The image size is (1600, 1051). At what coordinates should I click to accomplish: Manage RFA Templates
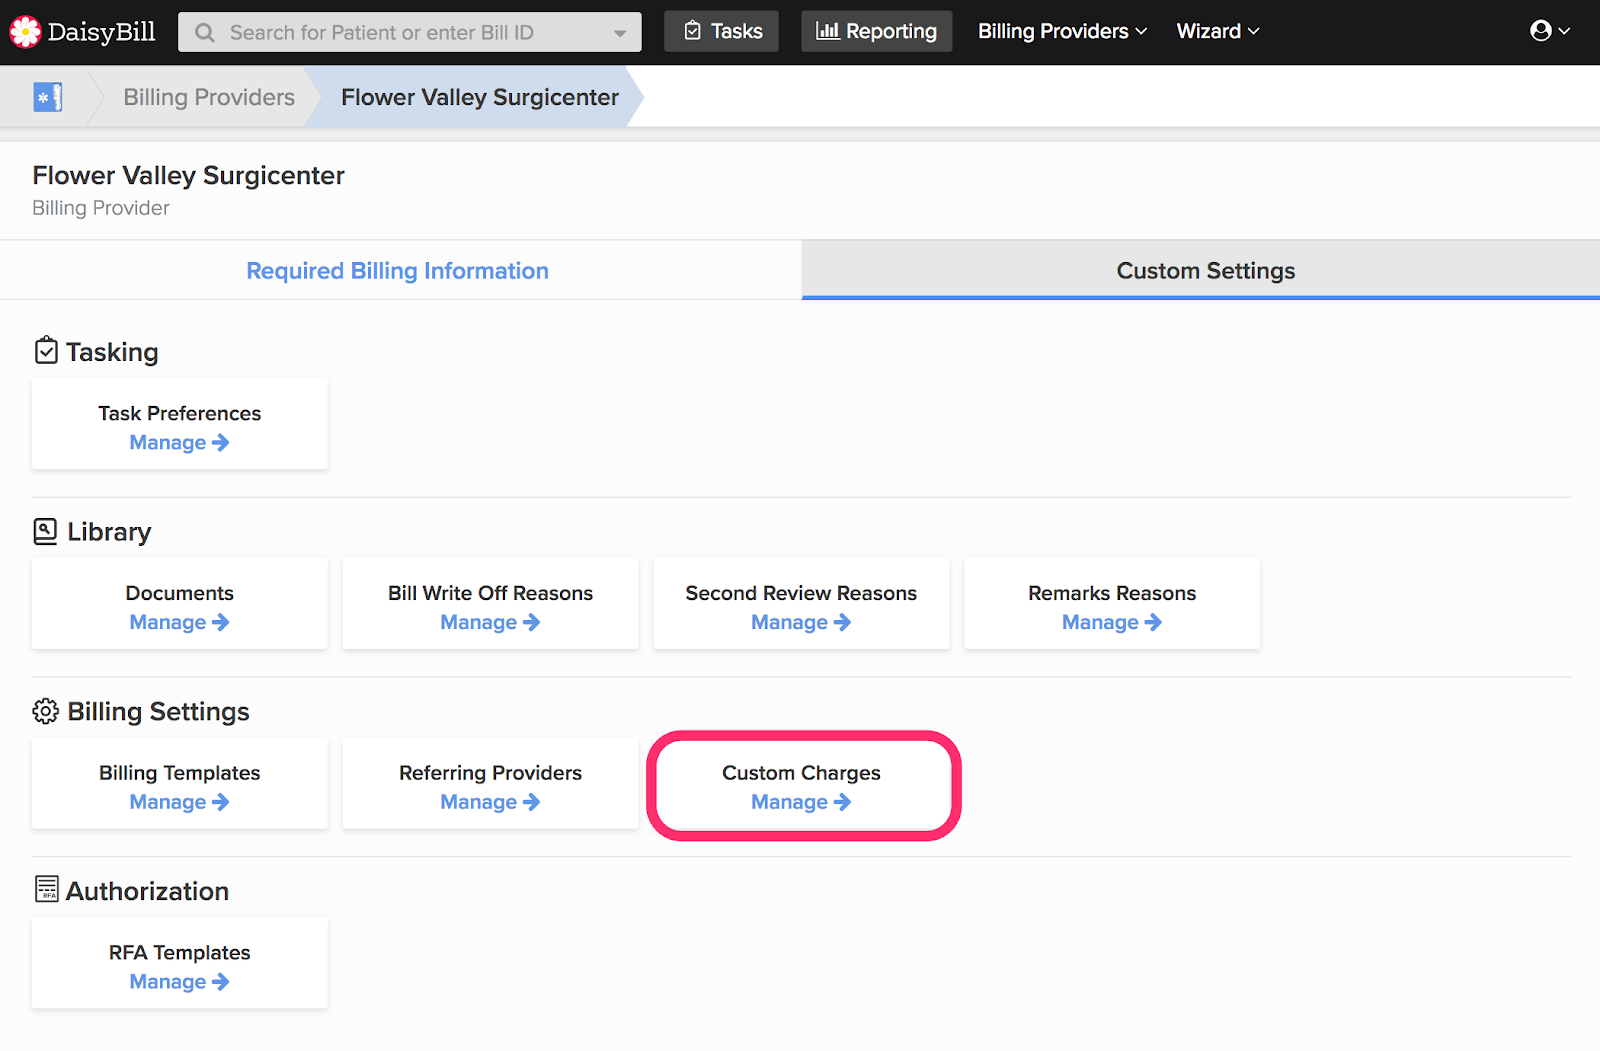[180, 982]
